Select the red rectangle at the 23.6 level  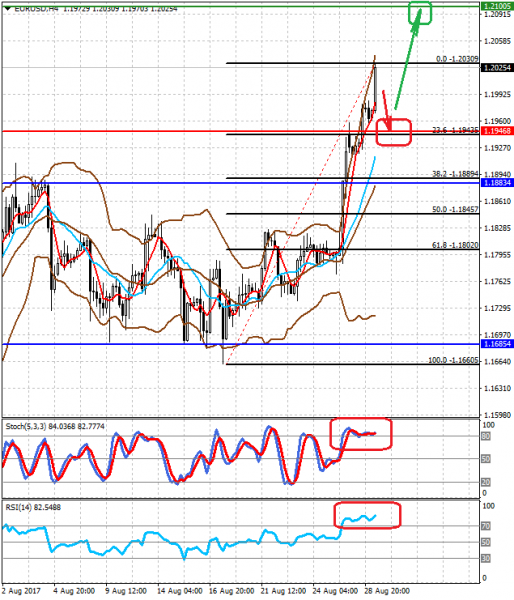coord(393,132)
